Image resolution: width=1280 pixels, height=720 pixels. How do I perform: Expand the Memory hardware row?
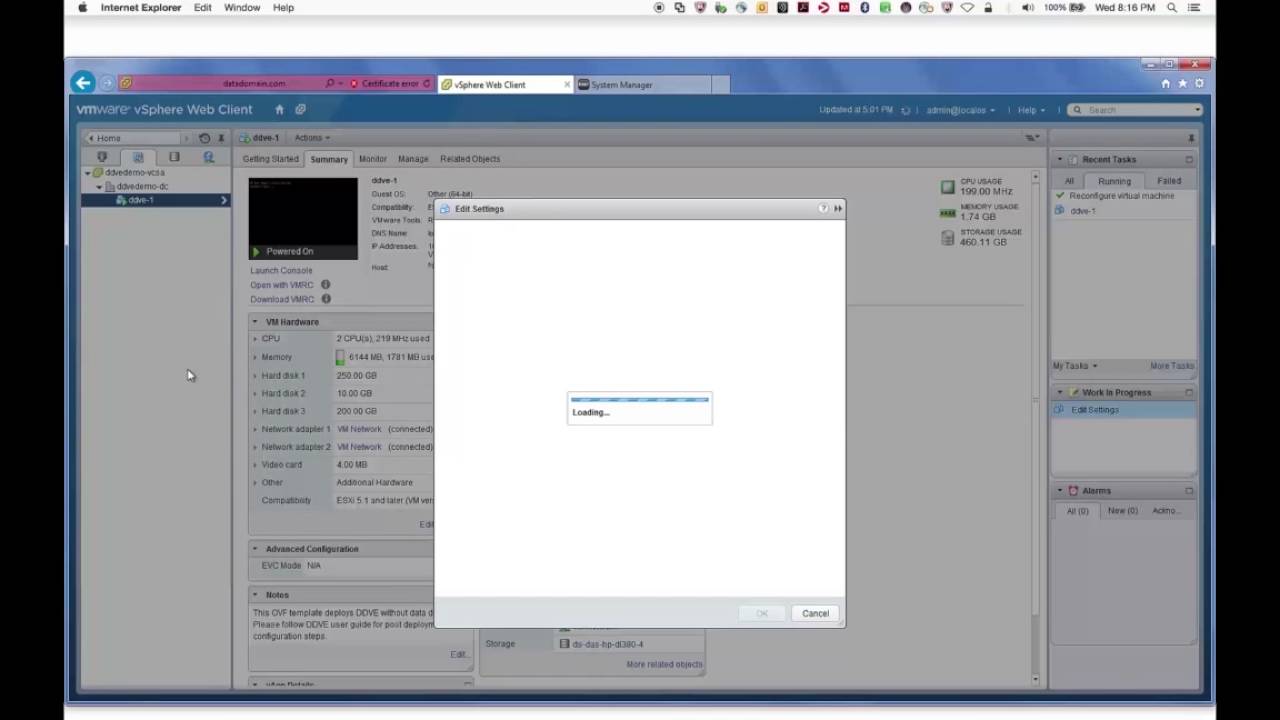click(255, 357)
